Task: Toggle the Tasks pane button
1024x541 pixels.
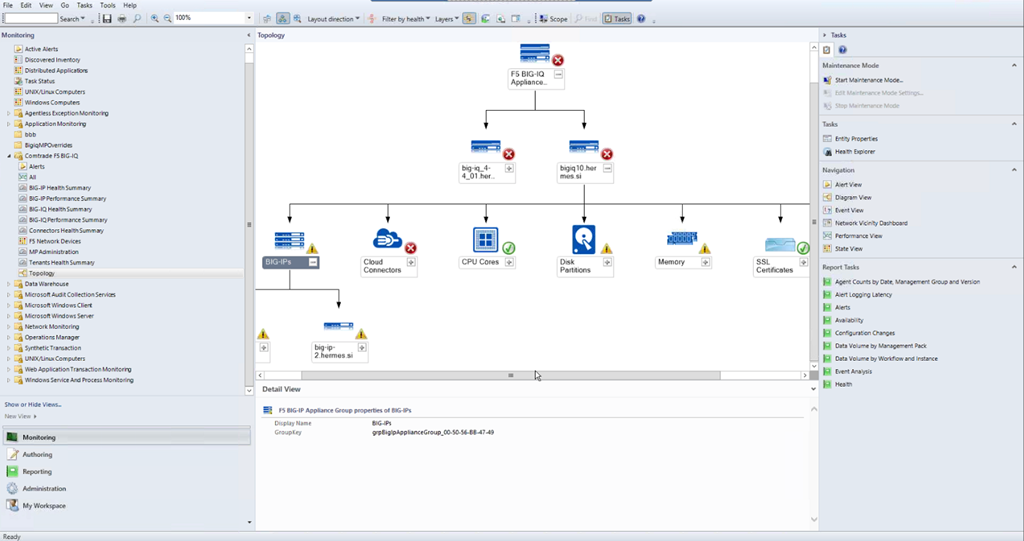Action: point(618,19)
